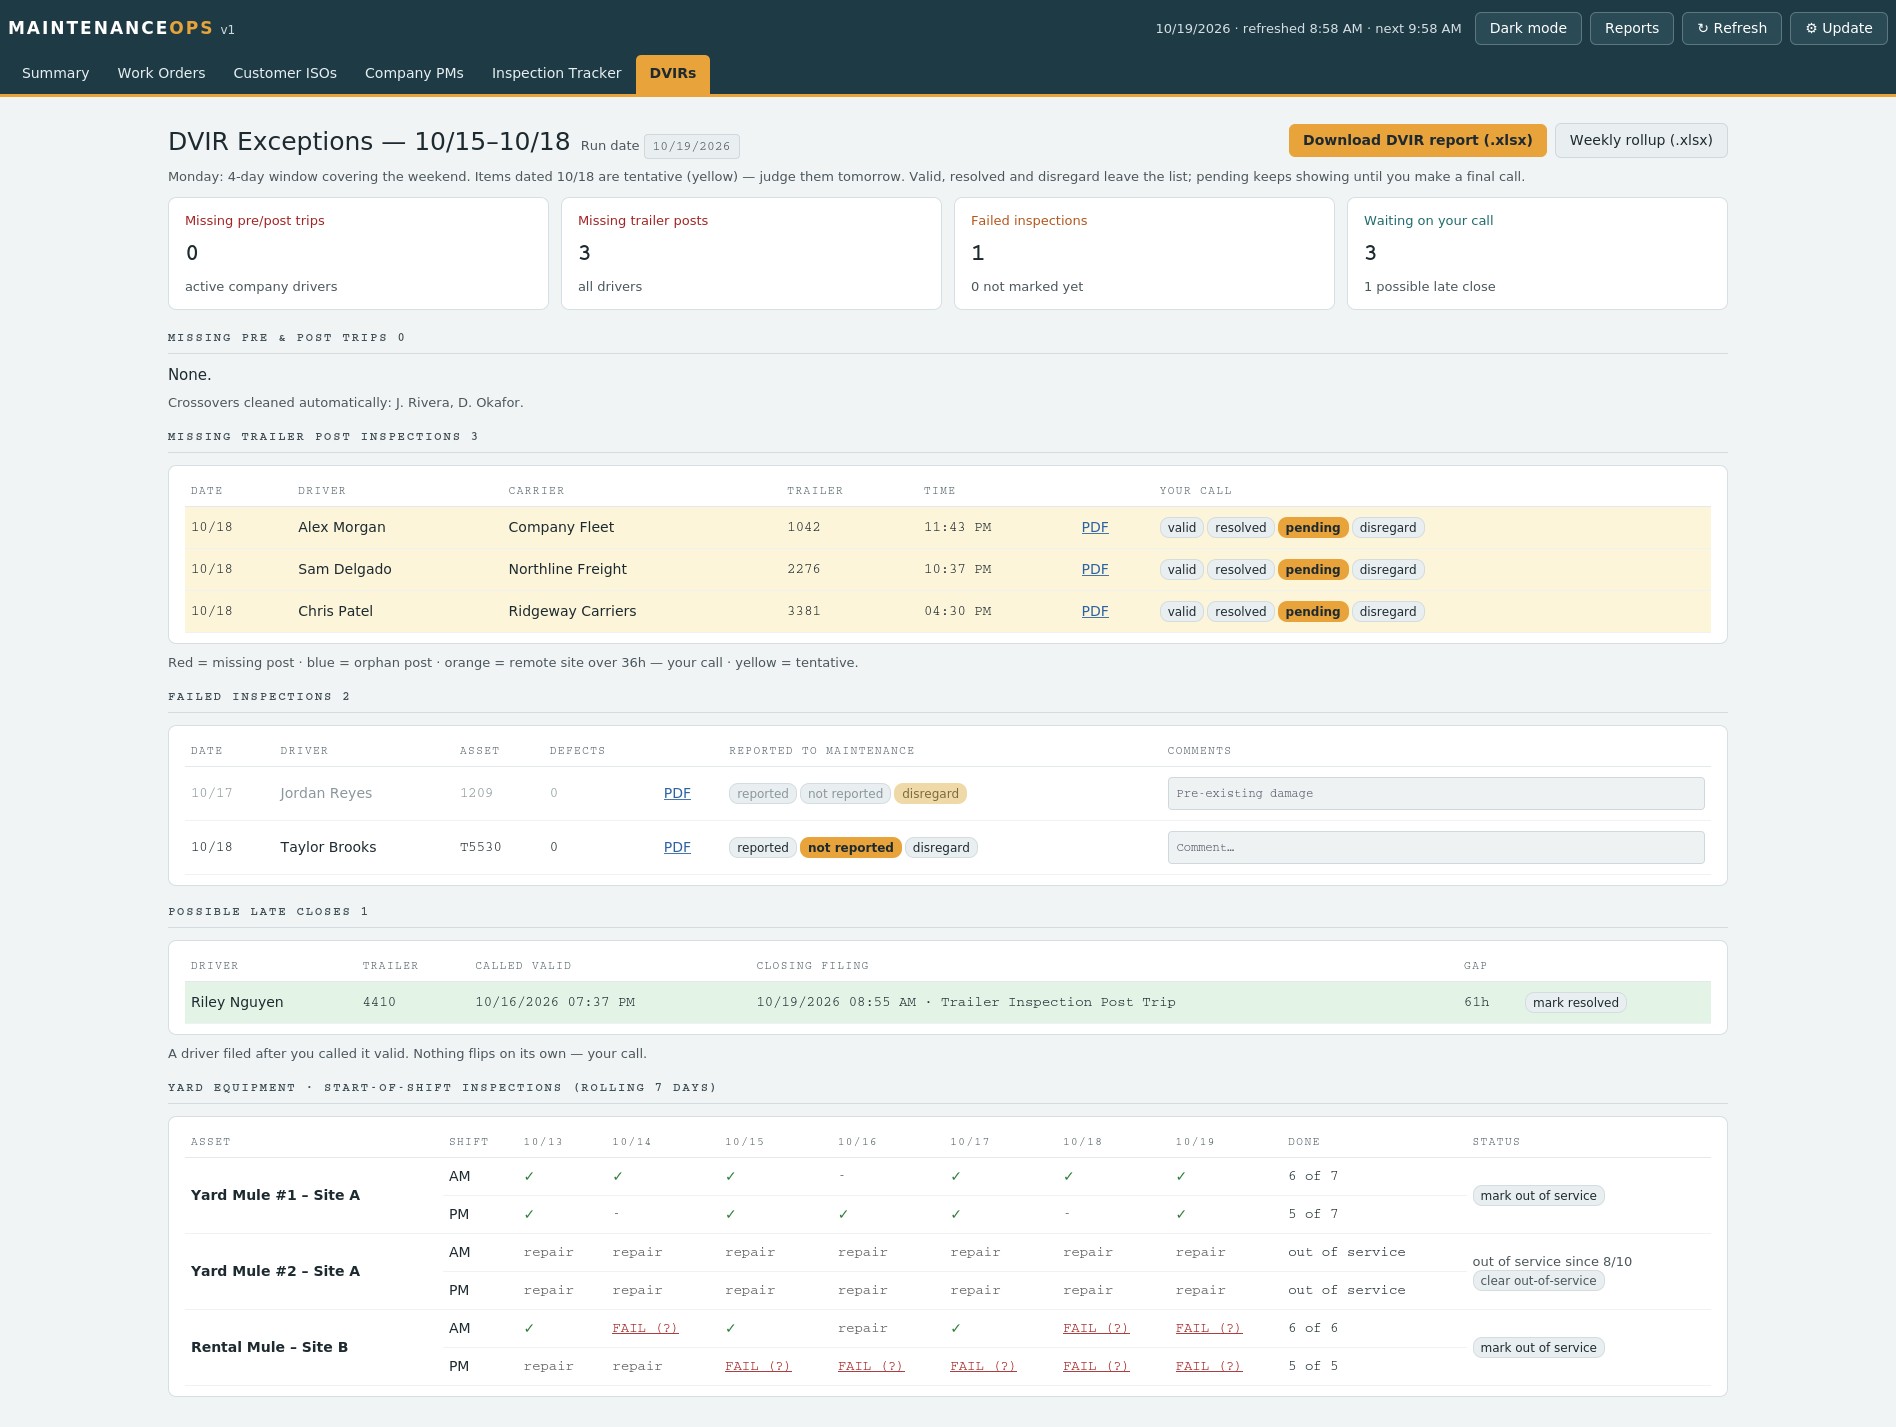
Task: Mark Taylor Brooks as reported
Action: pos(762,848)
